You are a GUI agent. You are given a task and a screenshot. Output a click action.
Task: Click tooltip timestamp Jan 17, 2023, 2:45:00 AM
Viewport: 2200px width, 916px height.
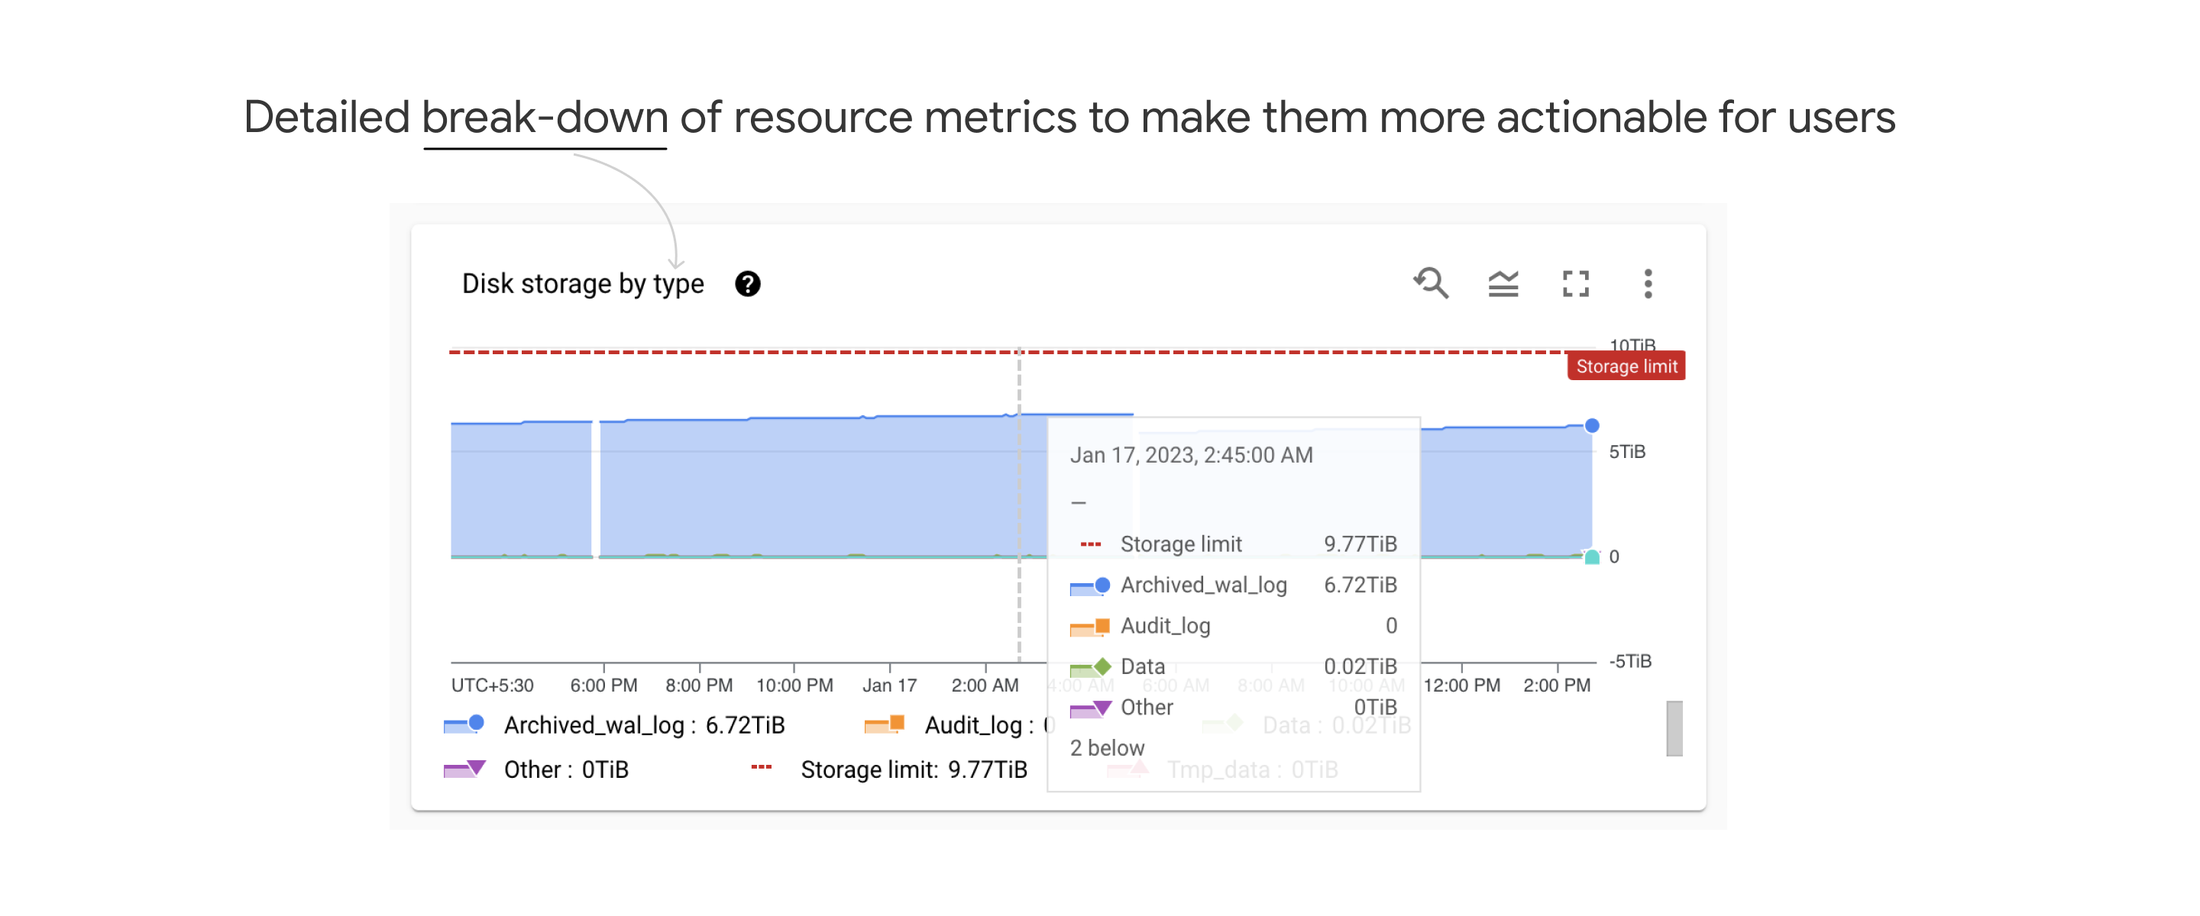[x=1191, y=455]
